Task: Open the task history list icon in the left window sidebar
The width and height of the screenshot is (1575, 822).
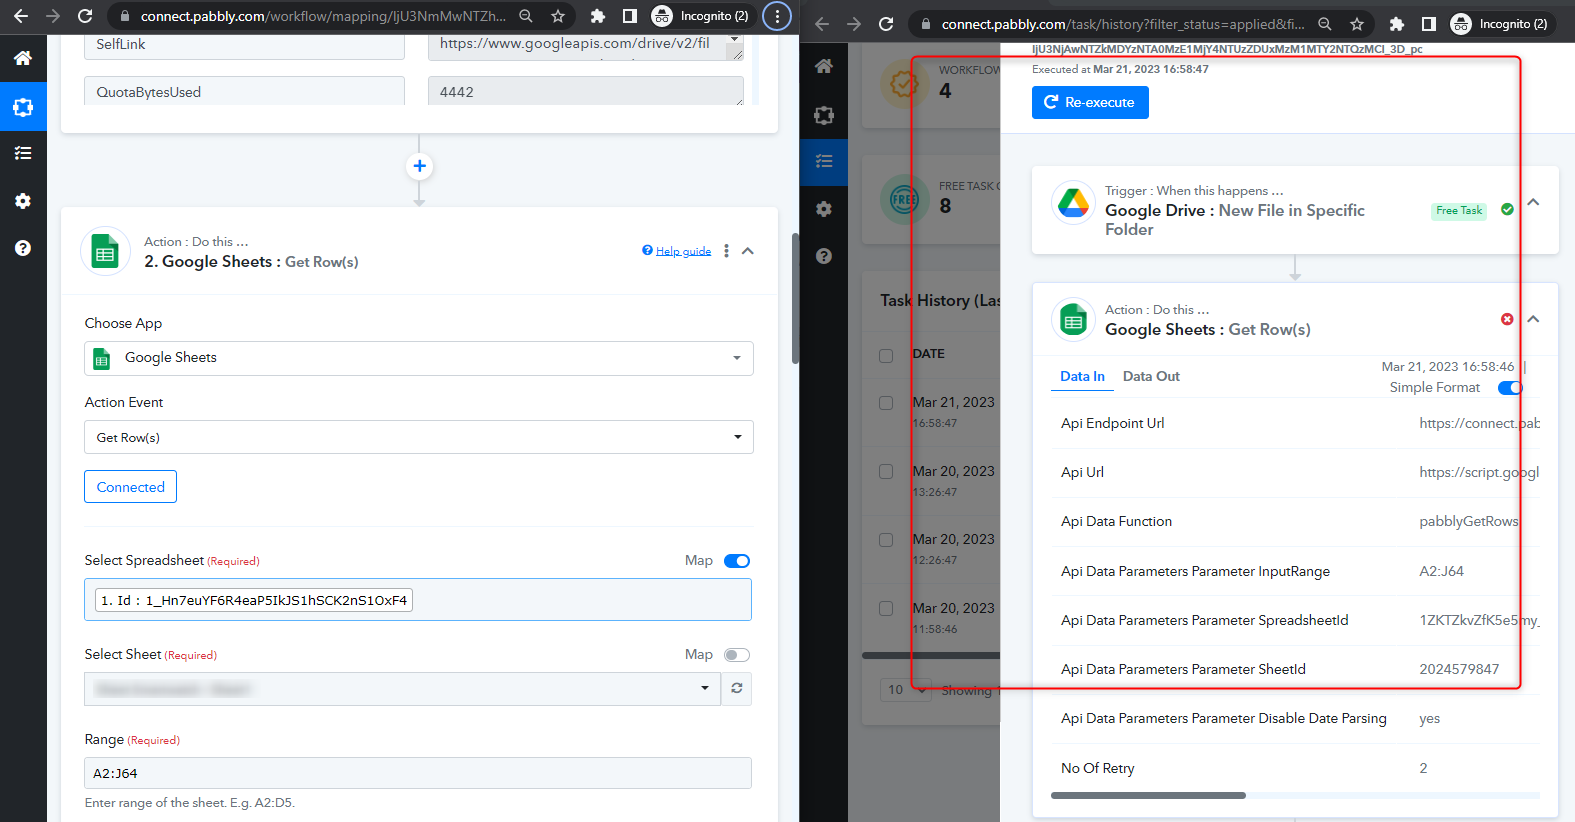Action: 23,153
